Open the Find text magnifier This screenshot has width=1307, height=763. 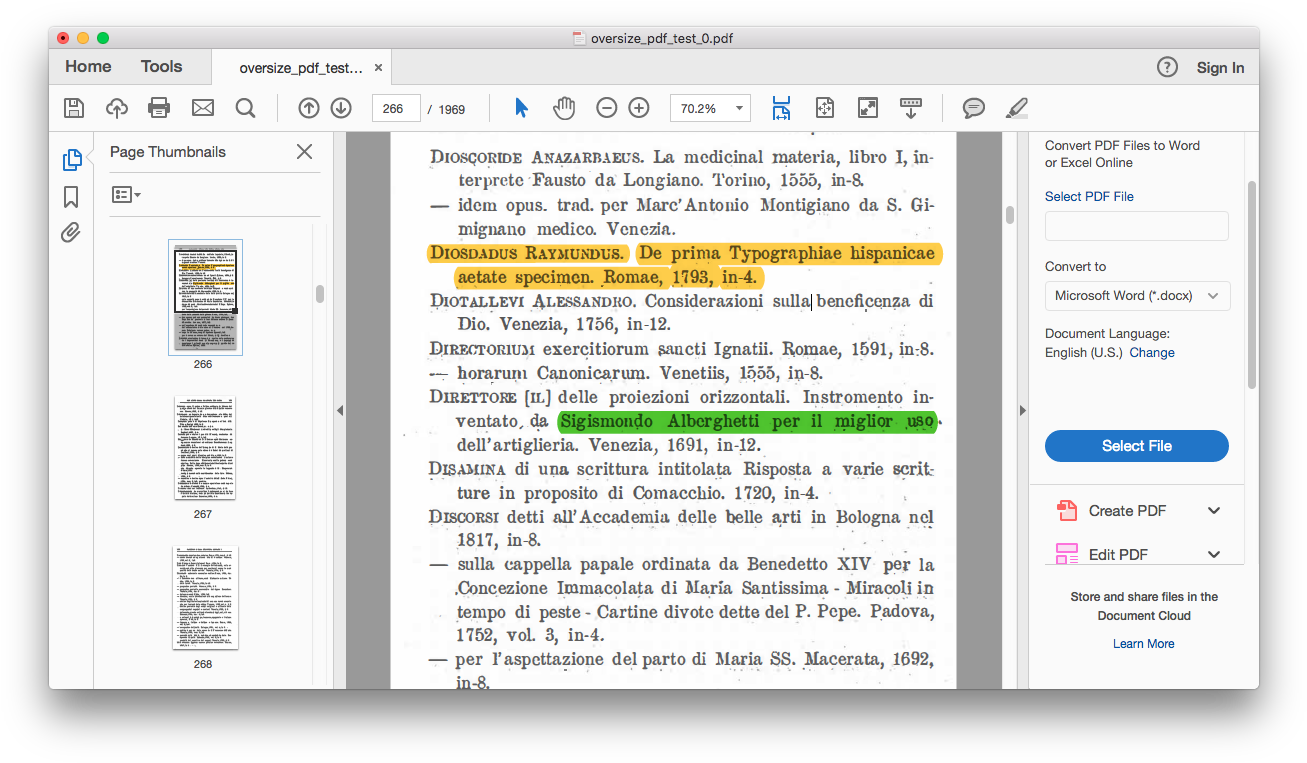point(245,108)
